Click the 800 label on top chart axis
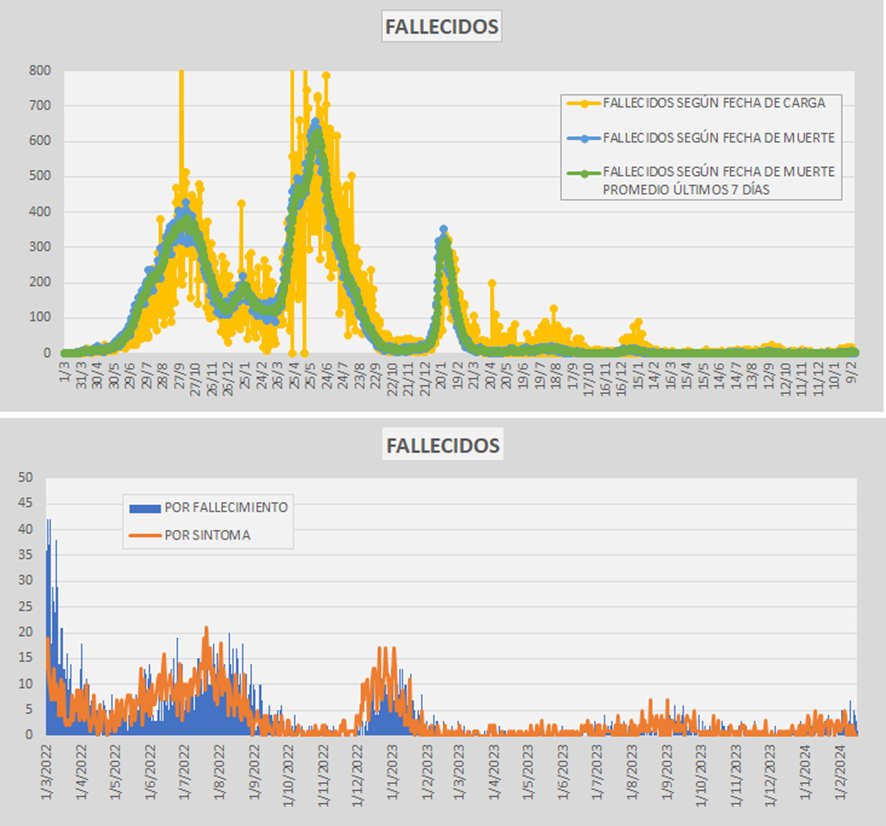Image resolution: width=886 pixels, height=826 pixels. (40, 71)
